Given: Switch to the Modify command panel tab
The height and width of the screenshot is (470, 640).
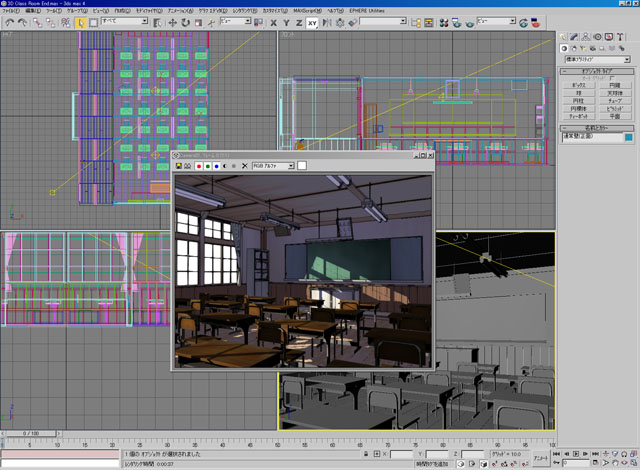Looking at the screenshot, I should [x=574, y=37].
